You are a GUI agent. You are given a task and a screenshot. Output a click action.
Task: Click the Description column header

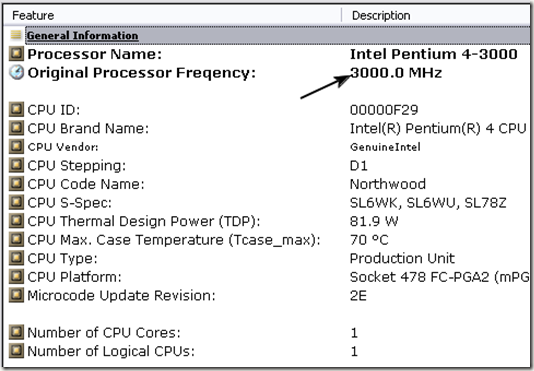436,16
